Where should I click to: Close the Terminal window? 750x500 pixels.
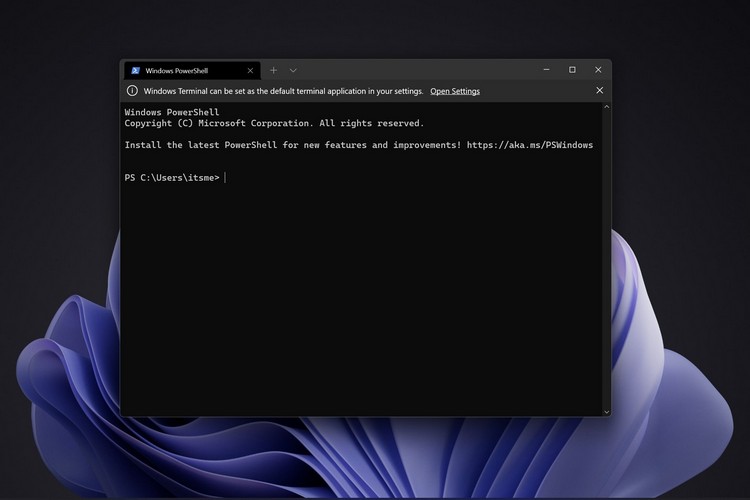pos(598,70)
